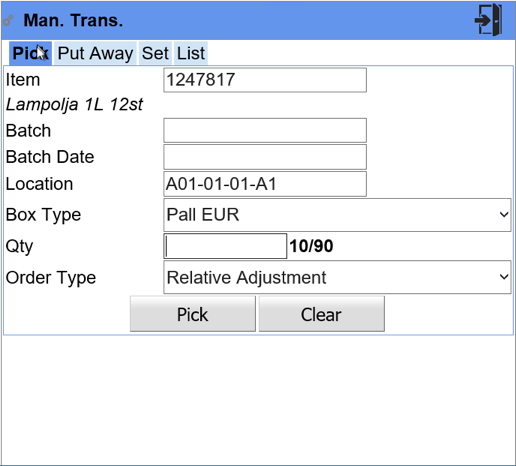This screenshot has width=516, height=466.
Task: Expand the Order Type dropdown arrow
Action: (504, 277)
